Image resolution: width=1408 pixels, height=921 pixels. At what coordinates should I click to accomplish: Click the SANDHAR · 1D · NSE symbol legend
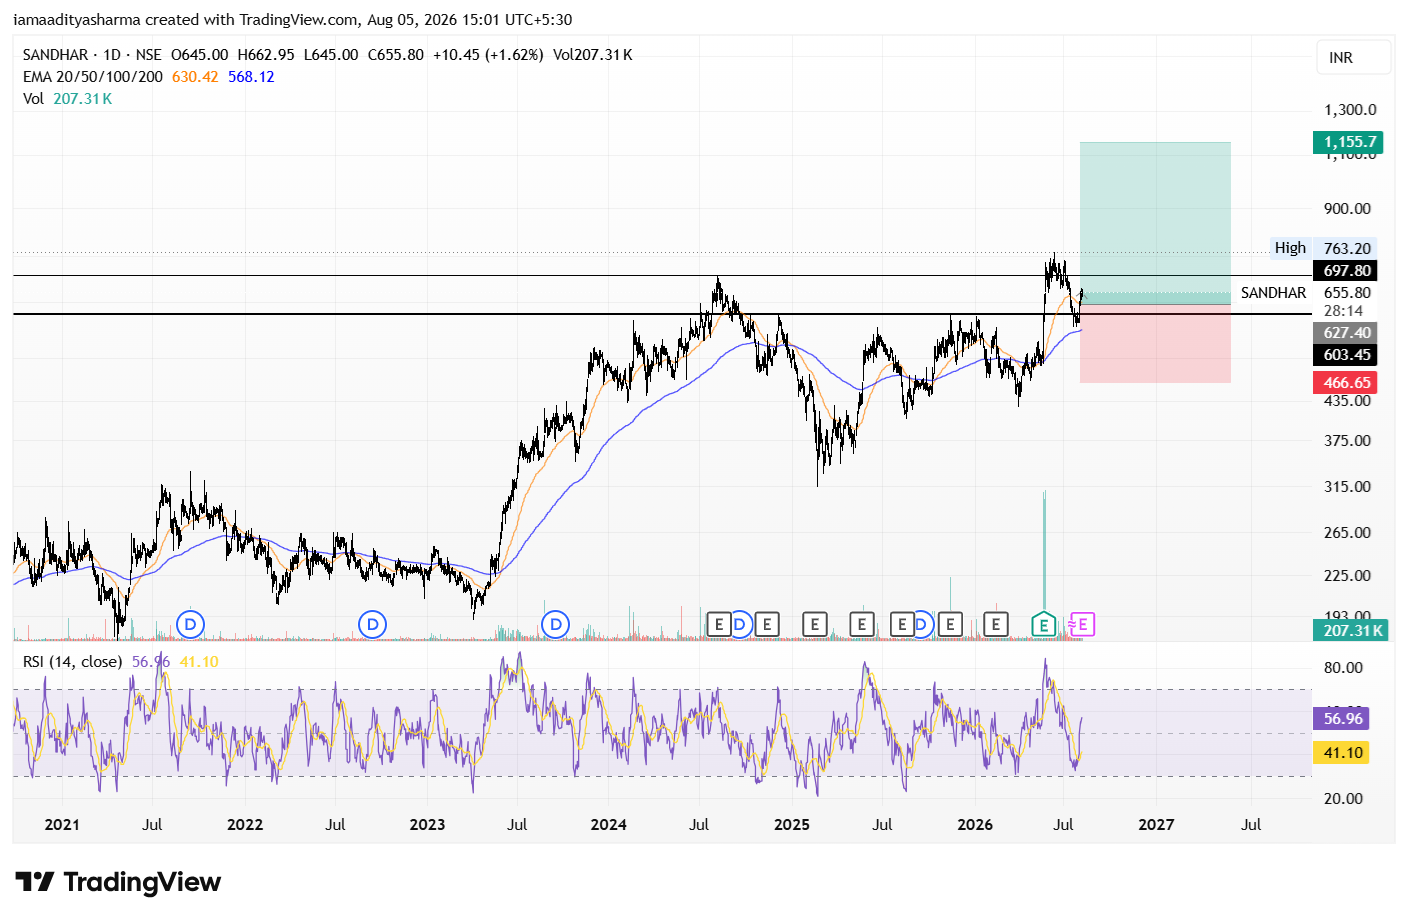[92, 55]
